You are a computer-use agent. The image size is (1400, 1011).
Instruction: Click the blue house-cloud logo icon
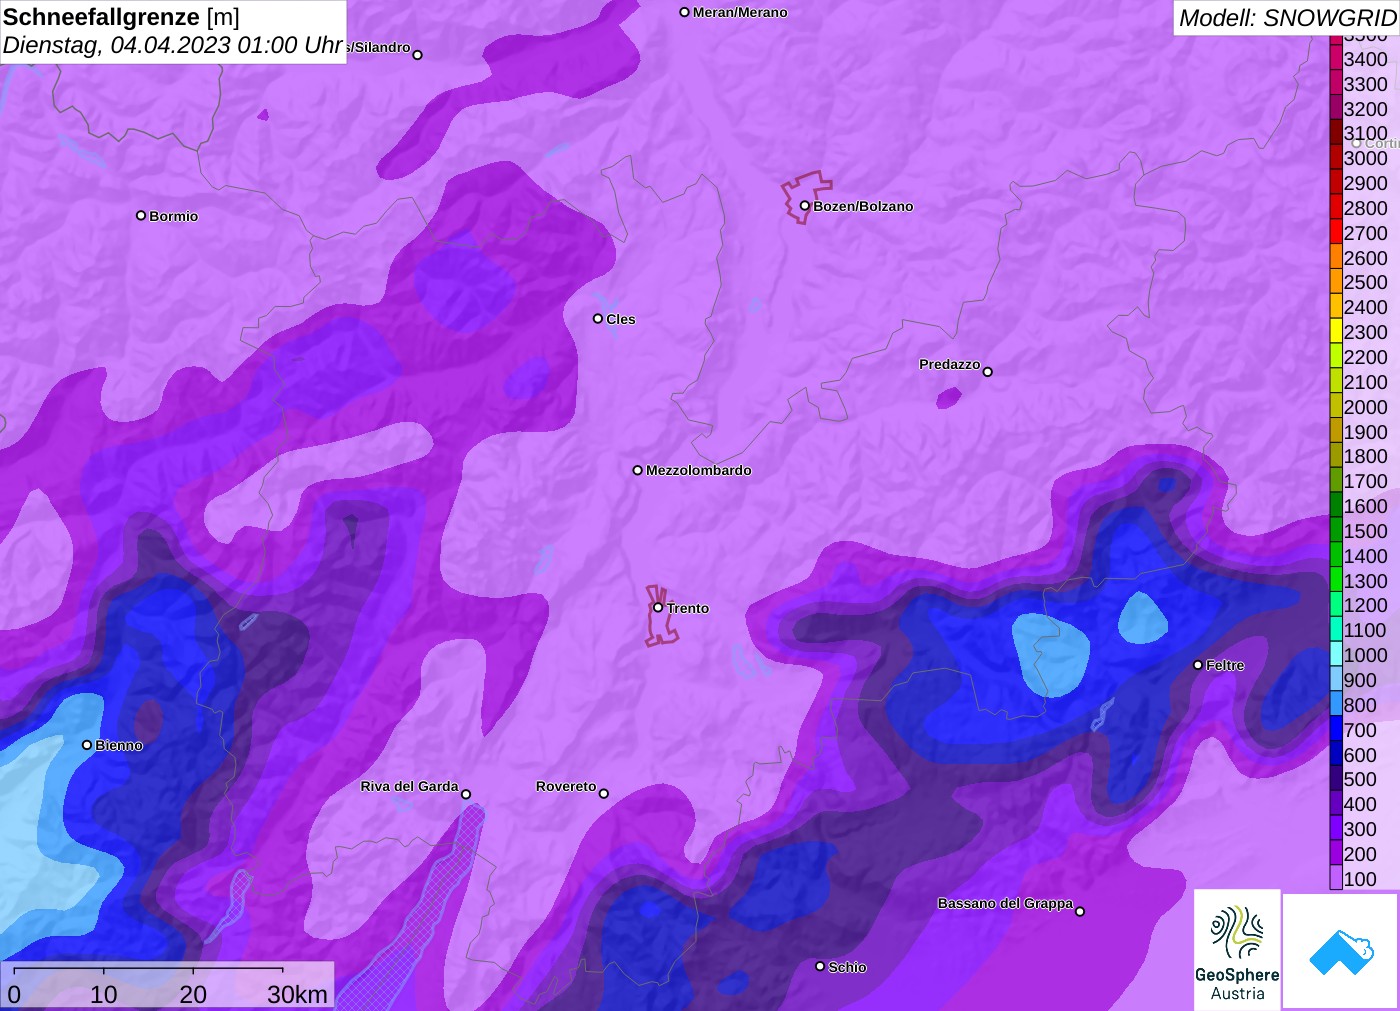pos(1341,951)
